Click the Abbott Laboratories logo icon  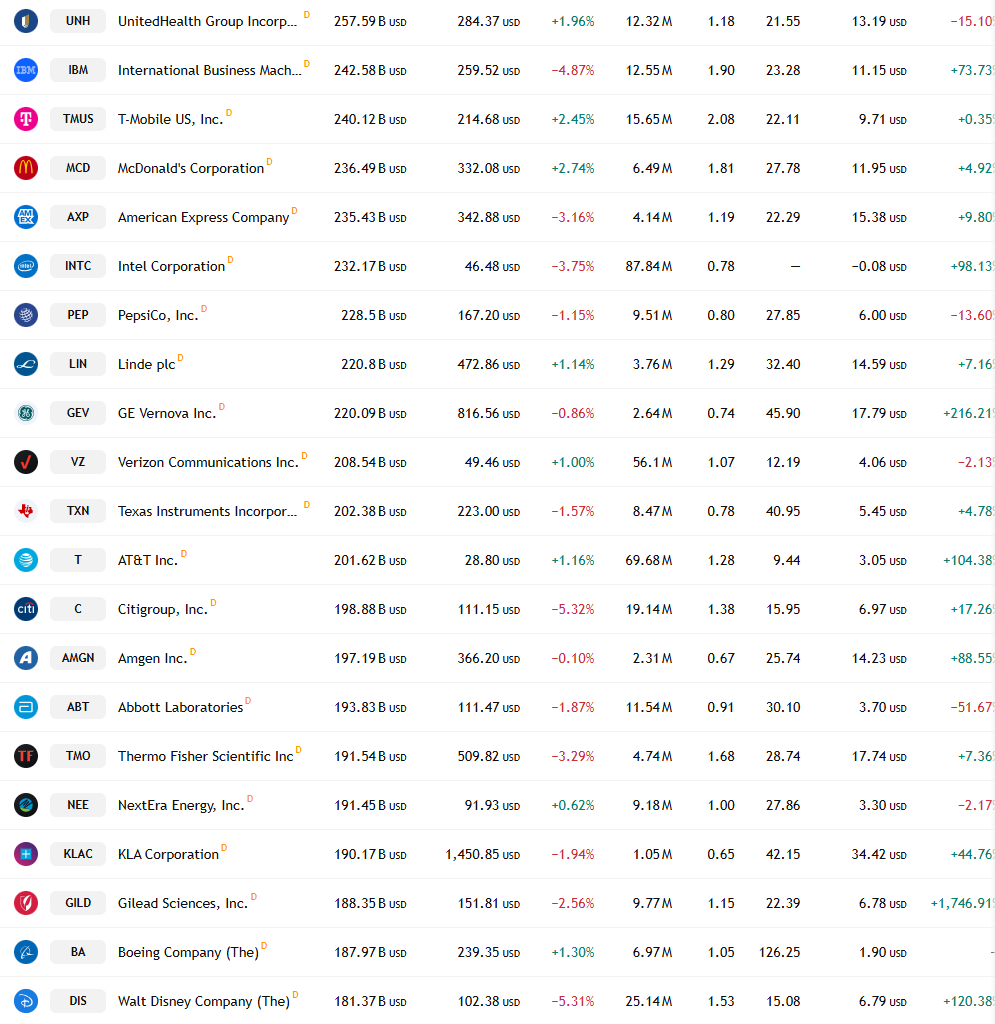pos(26,707)
